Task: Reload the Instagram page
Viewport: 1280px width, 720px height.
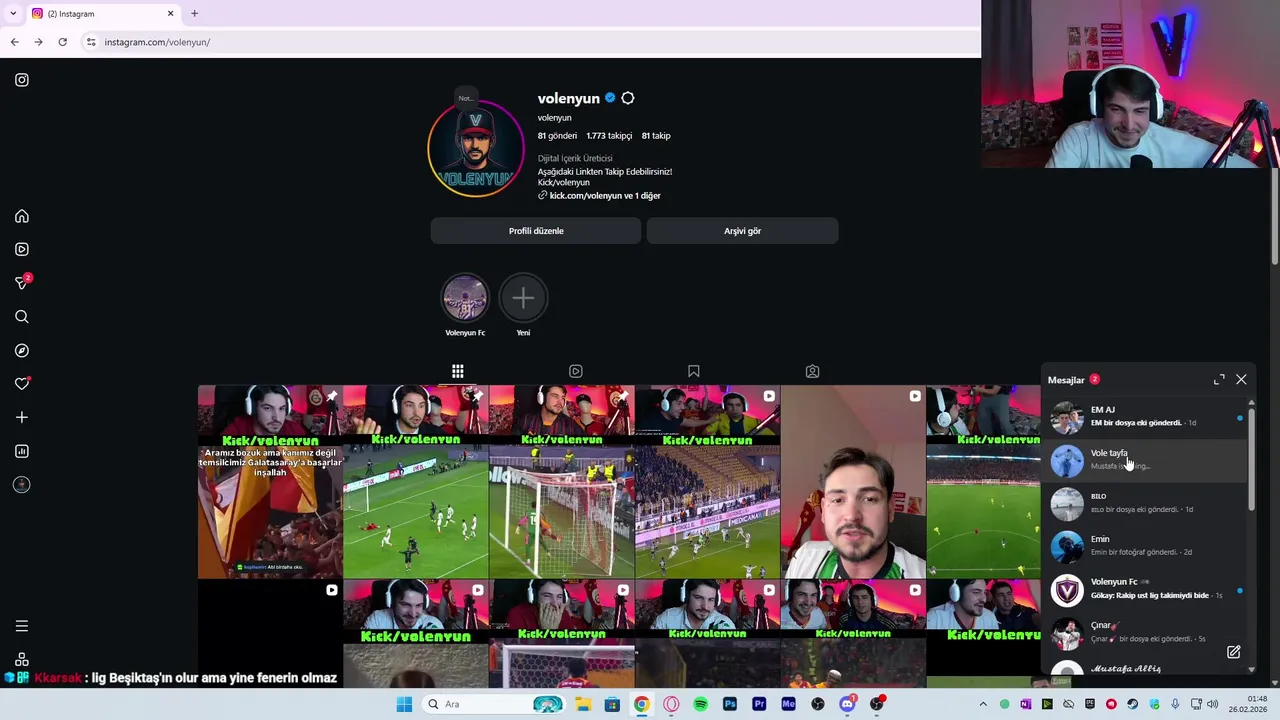Action: 62,42
